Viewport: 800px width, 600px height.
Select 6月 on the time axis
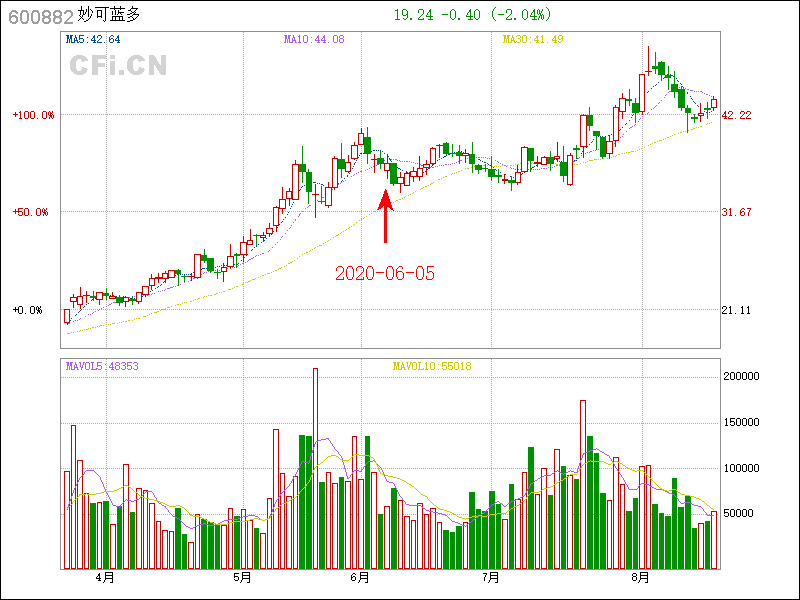click(x=360, y=578)
